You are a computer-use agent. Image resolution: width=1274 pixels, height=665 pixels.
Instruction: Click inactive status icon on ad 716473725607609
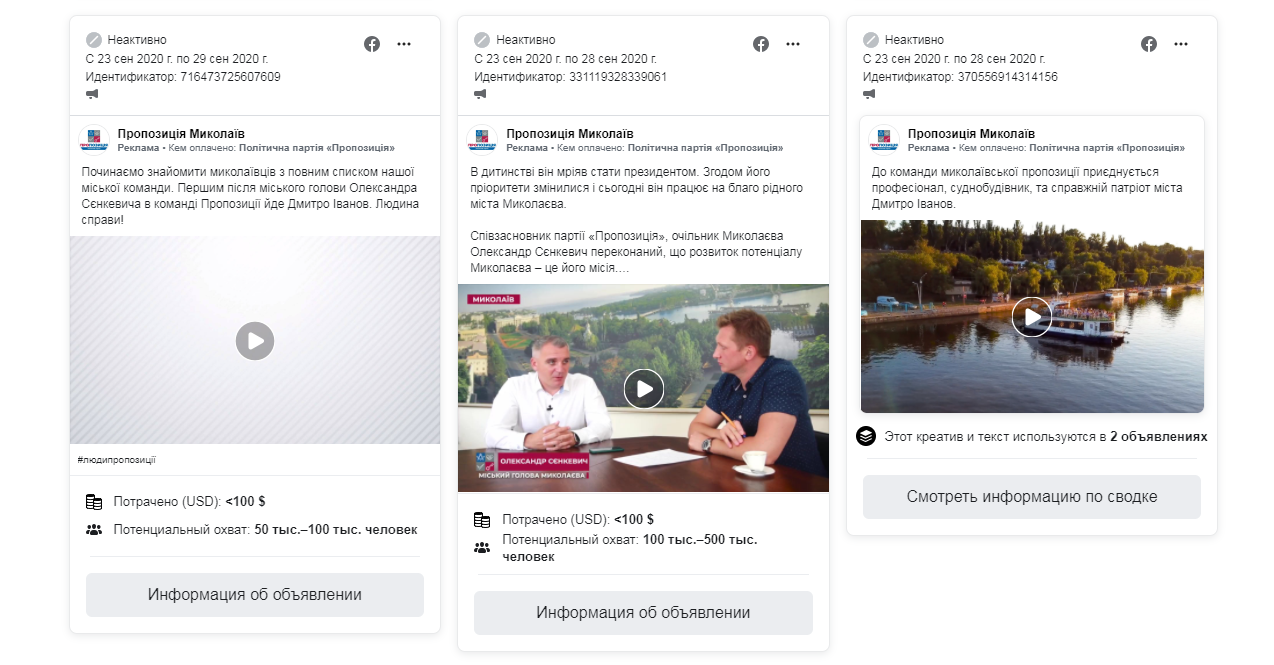(x=94, y=40)
